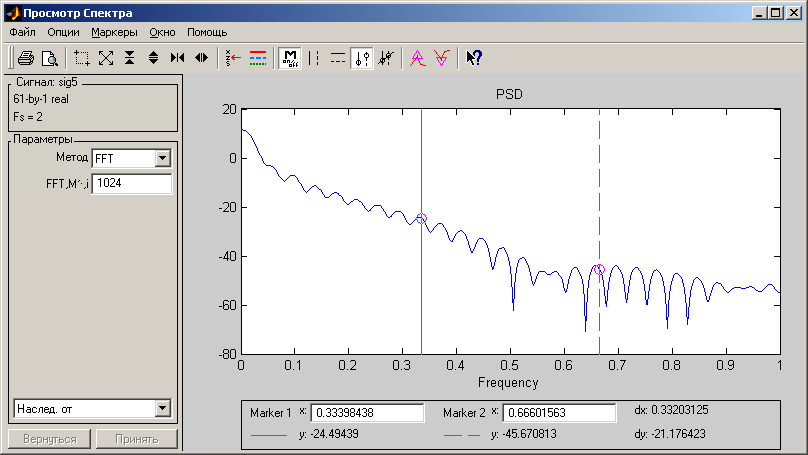The image size is (808, 455).
Task: Click the window title bar application icon
Action: coord(13,13)
